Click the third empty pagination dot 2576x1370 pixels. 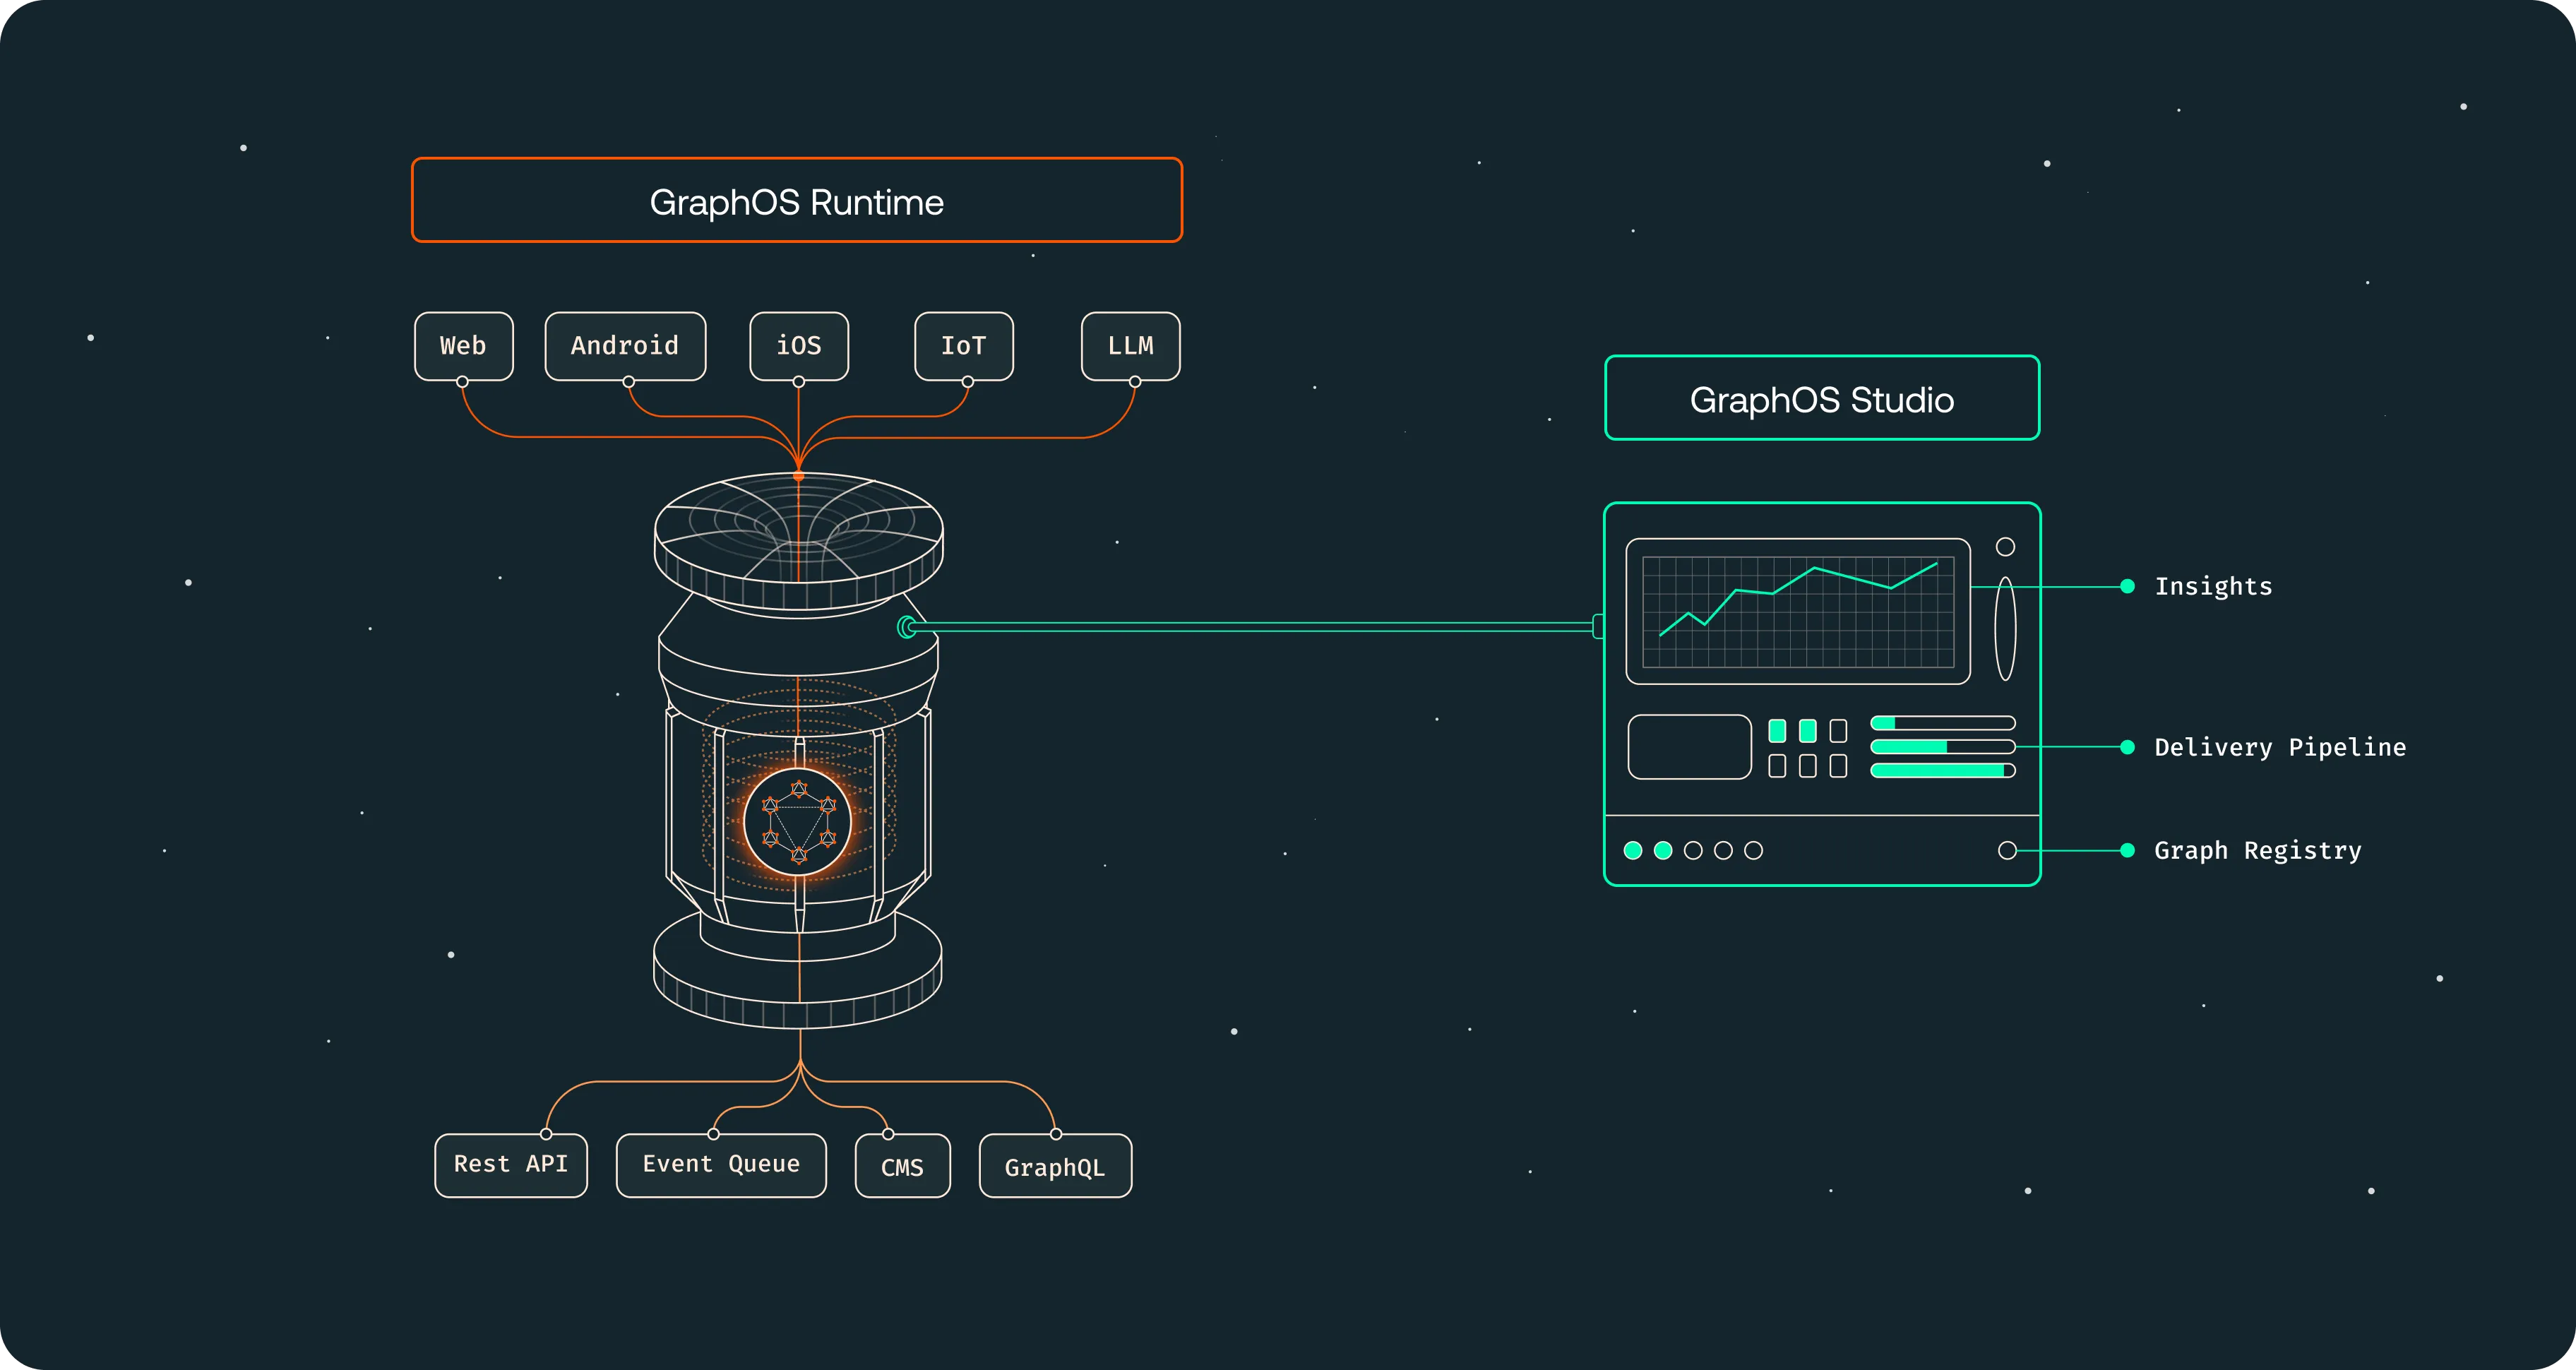pyautogui.click(x=1693, y=851)
